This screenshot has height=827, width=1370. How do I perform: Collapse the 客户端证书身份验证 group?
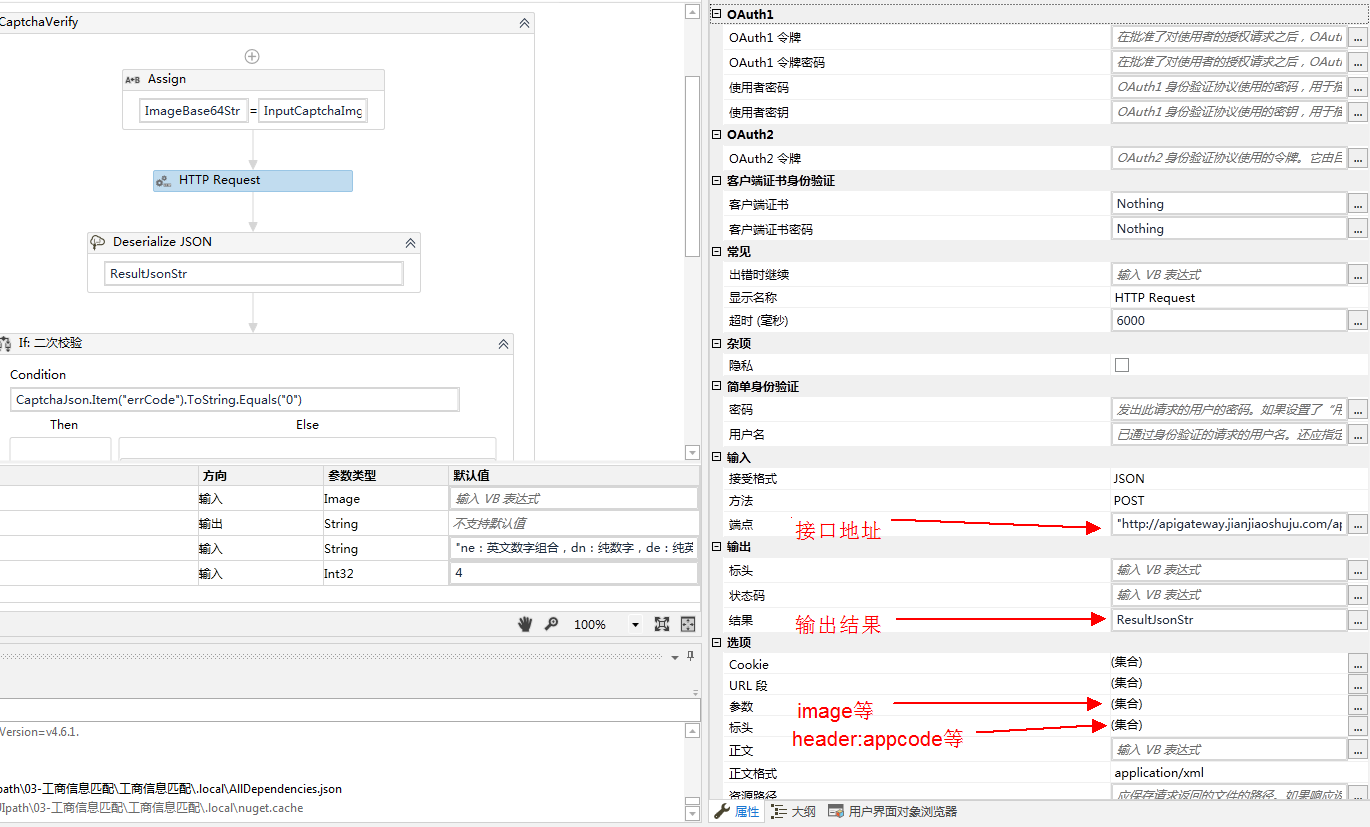point(716,181)
